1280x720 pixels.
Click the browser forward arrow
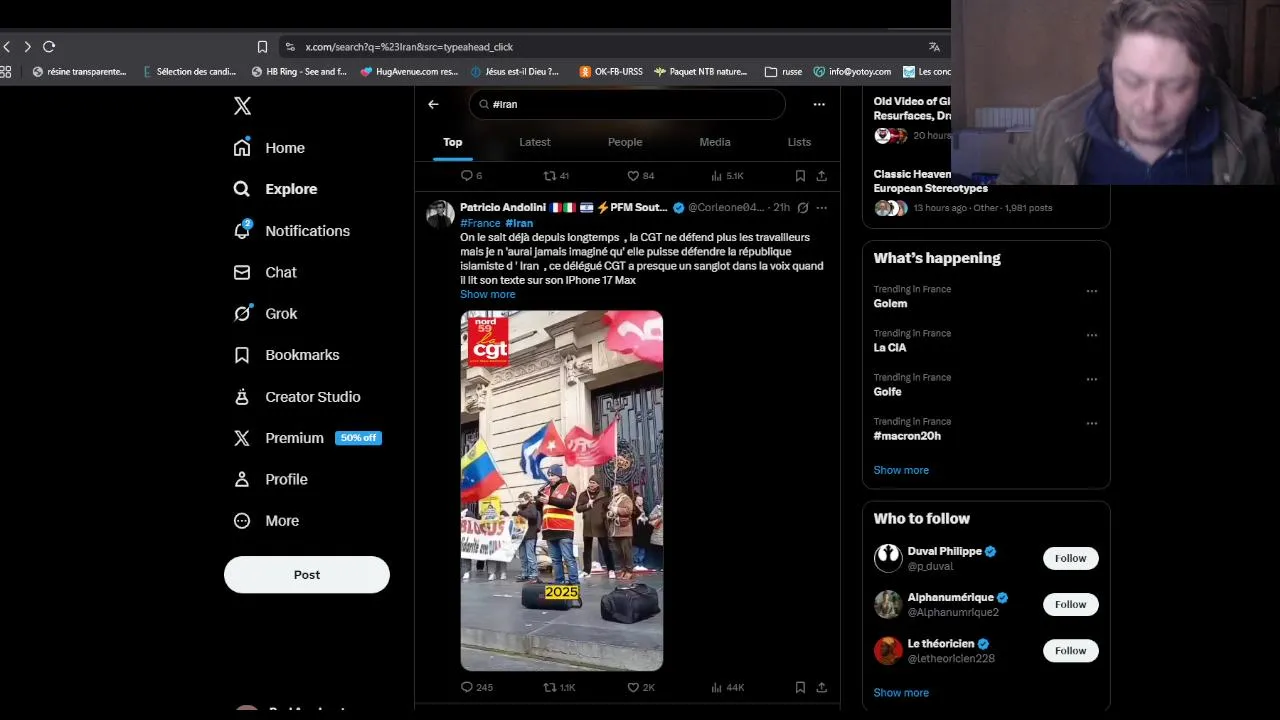pyautogui.click(x=27, y=46)
